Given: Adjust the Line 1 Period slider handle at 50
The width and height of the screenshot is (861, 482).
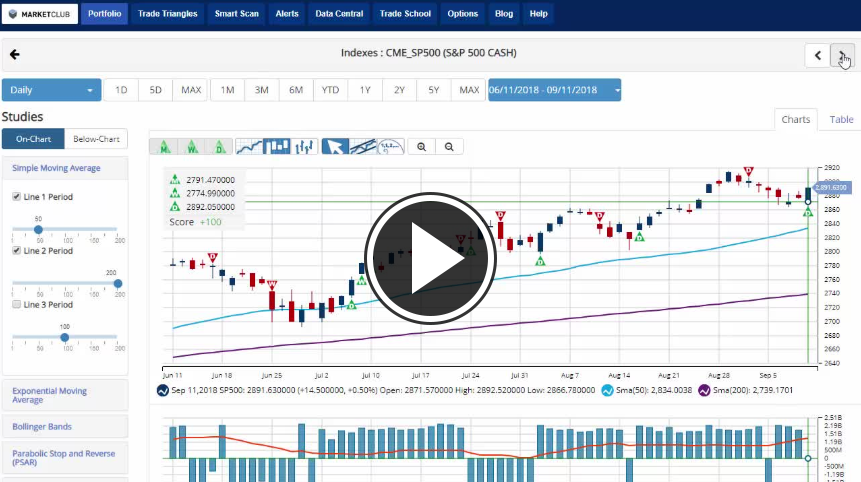Looking at the screenshot, I should (38, 229).
